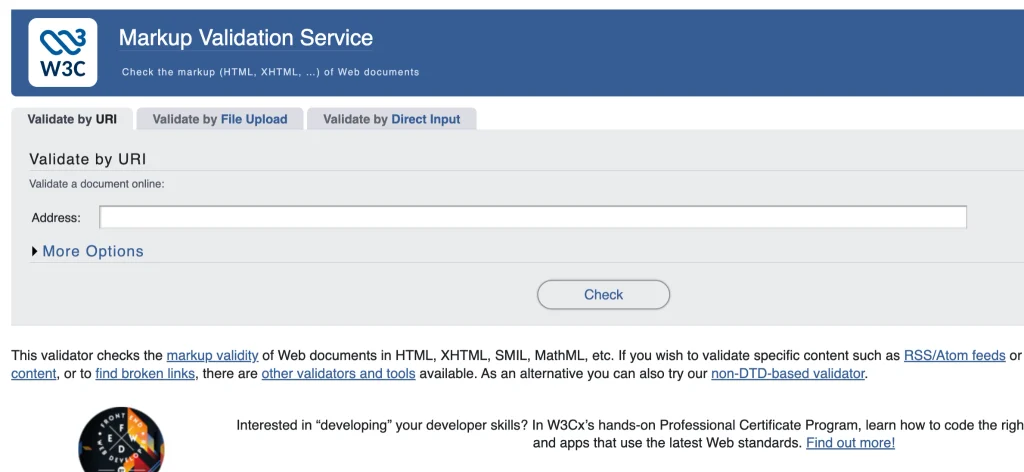Switch to Validate by Direct Input tab
This screenshot has height=472, width=1024.
(392, 119)
